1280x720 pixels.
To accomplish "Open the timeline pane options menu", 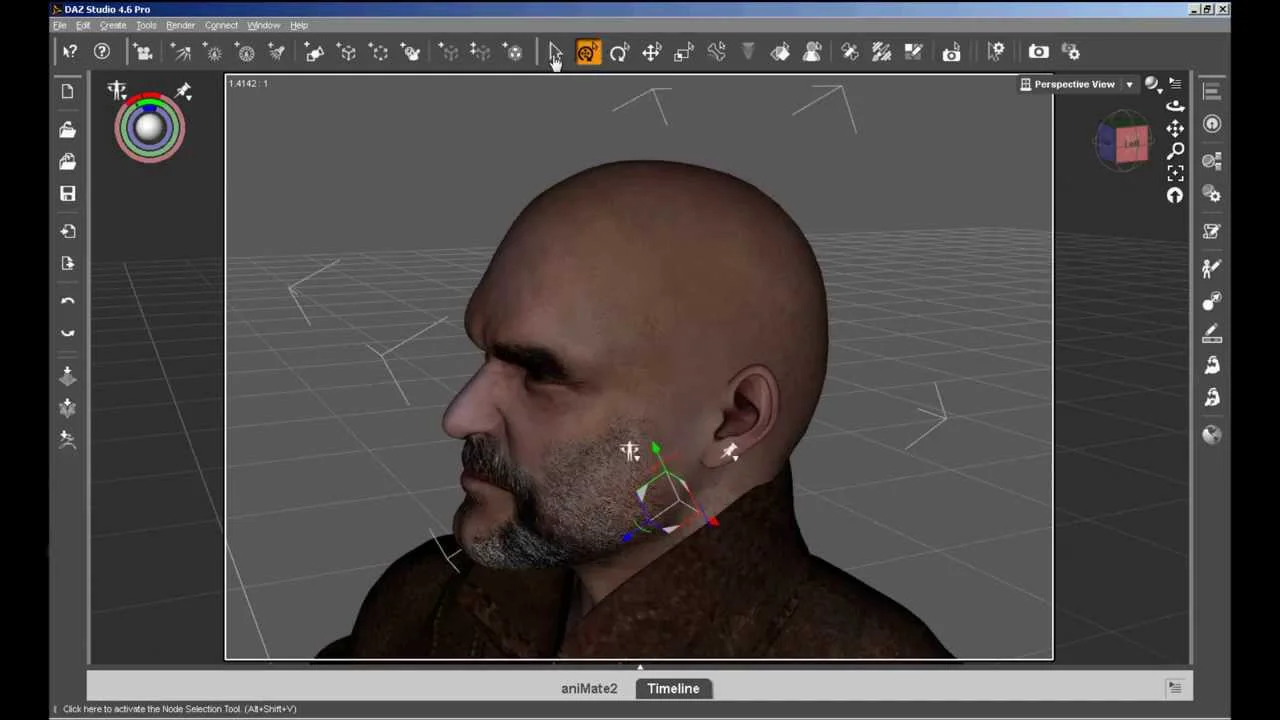I will [x=1174, y=688].
